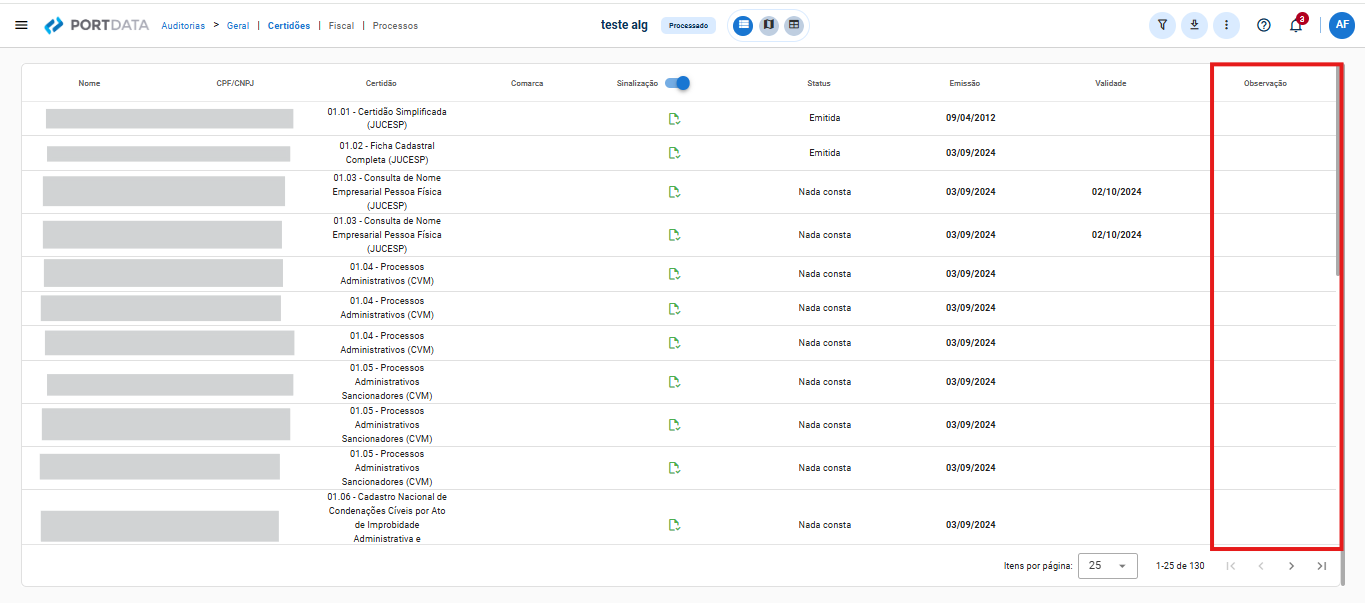Click the table's vertical scrollbar thumb
The image size is (1365, 603).
(1338, 172)
